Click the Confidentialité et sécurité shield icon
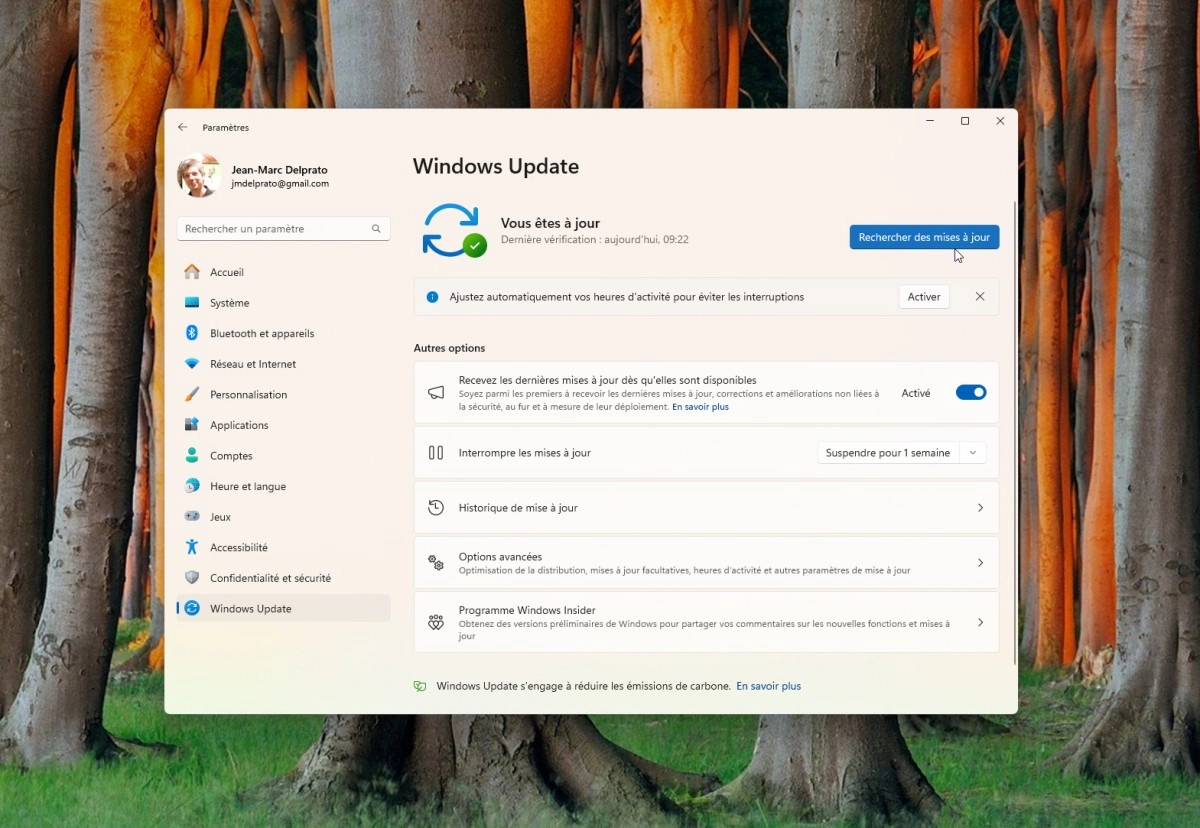1200x828 pixels. [x=192, y=578]
